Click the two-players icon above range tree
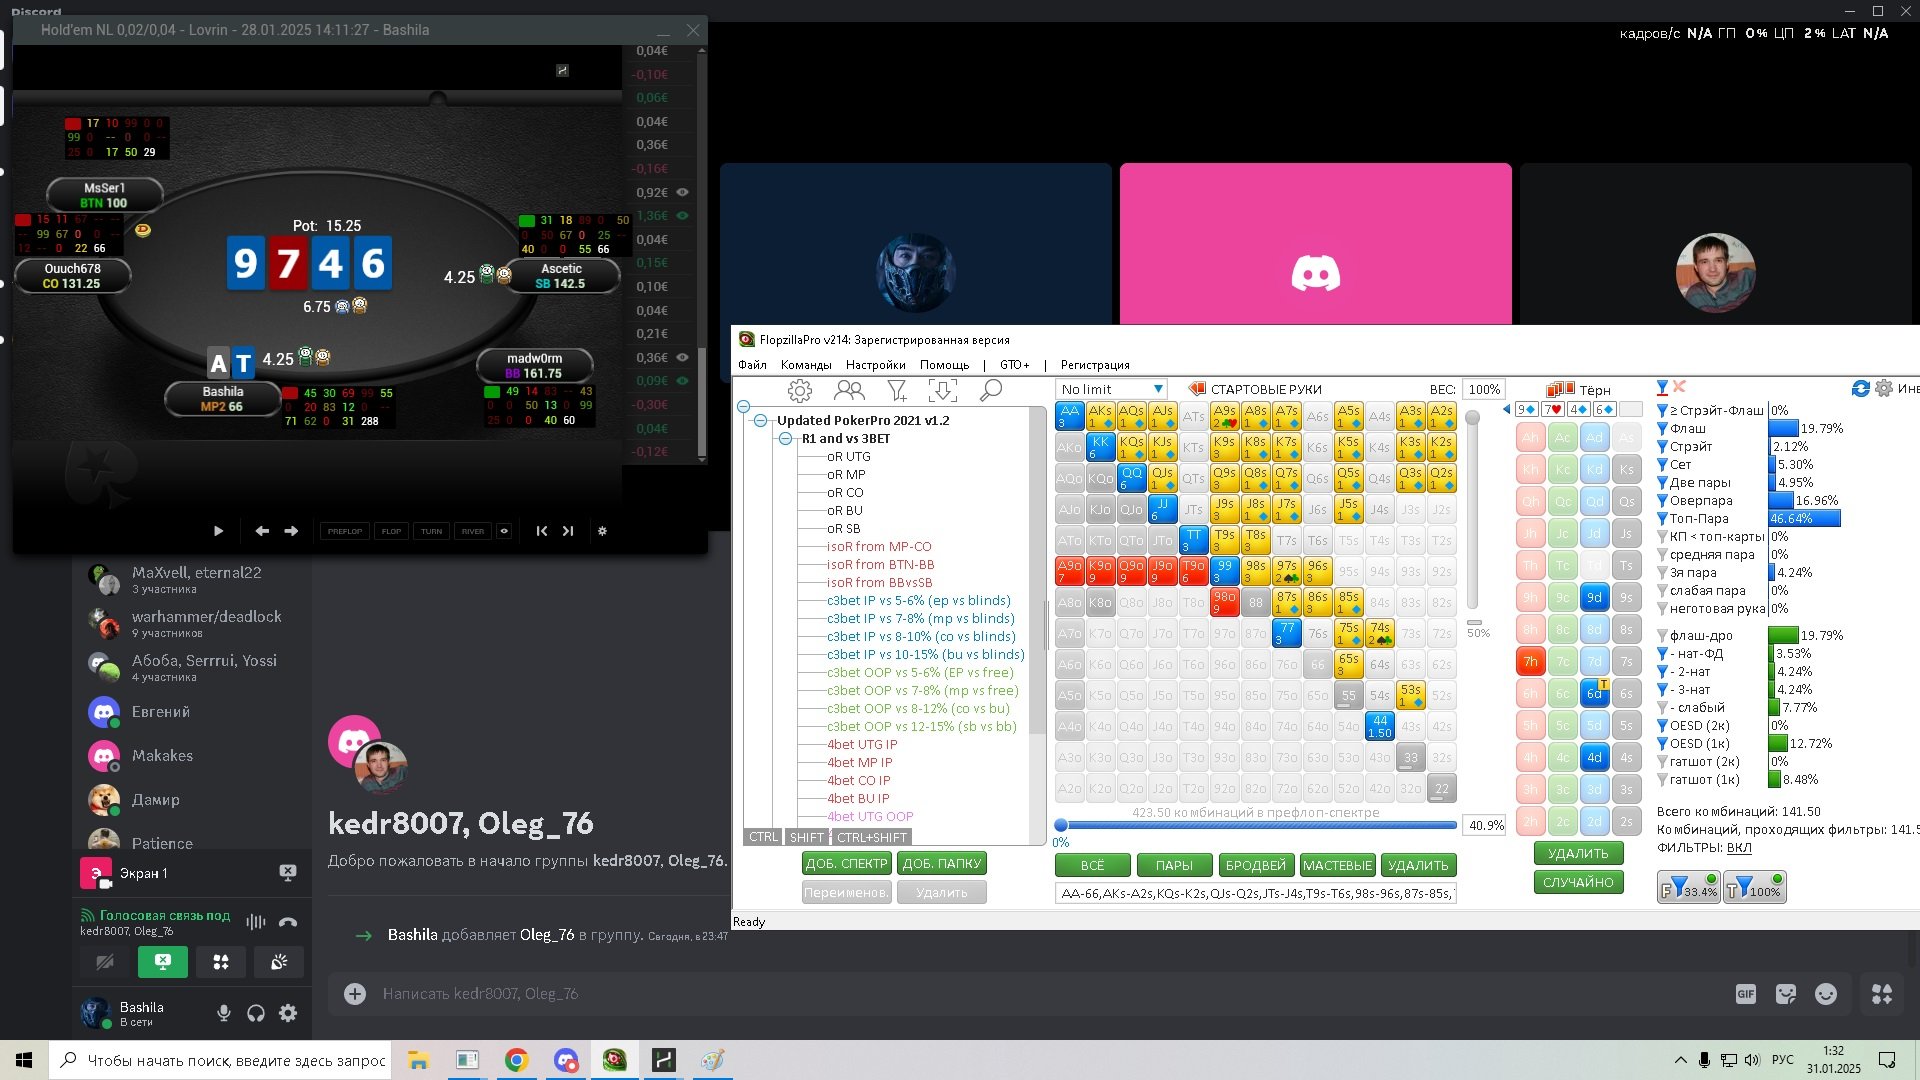The height and width of the screenshot is (1080, 1920). tap(849, 390)
